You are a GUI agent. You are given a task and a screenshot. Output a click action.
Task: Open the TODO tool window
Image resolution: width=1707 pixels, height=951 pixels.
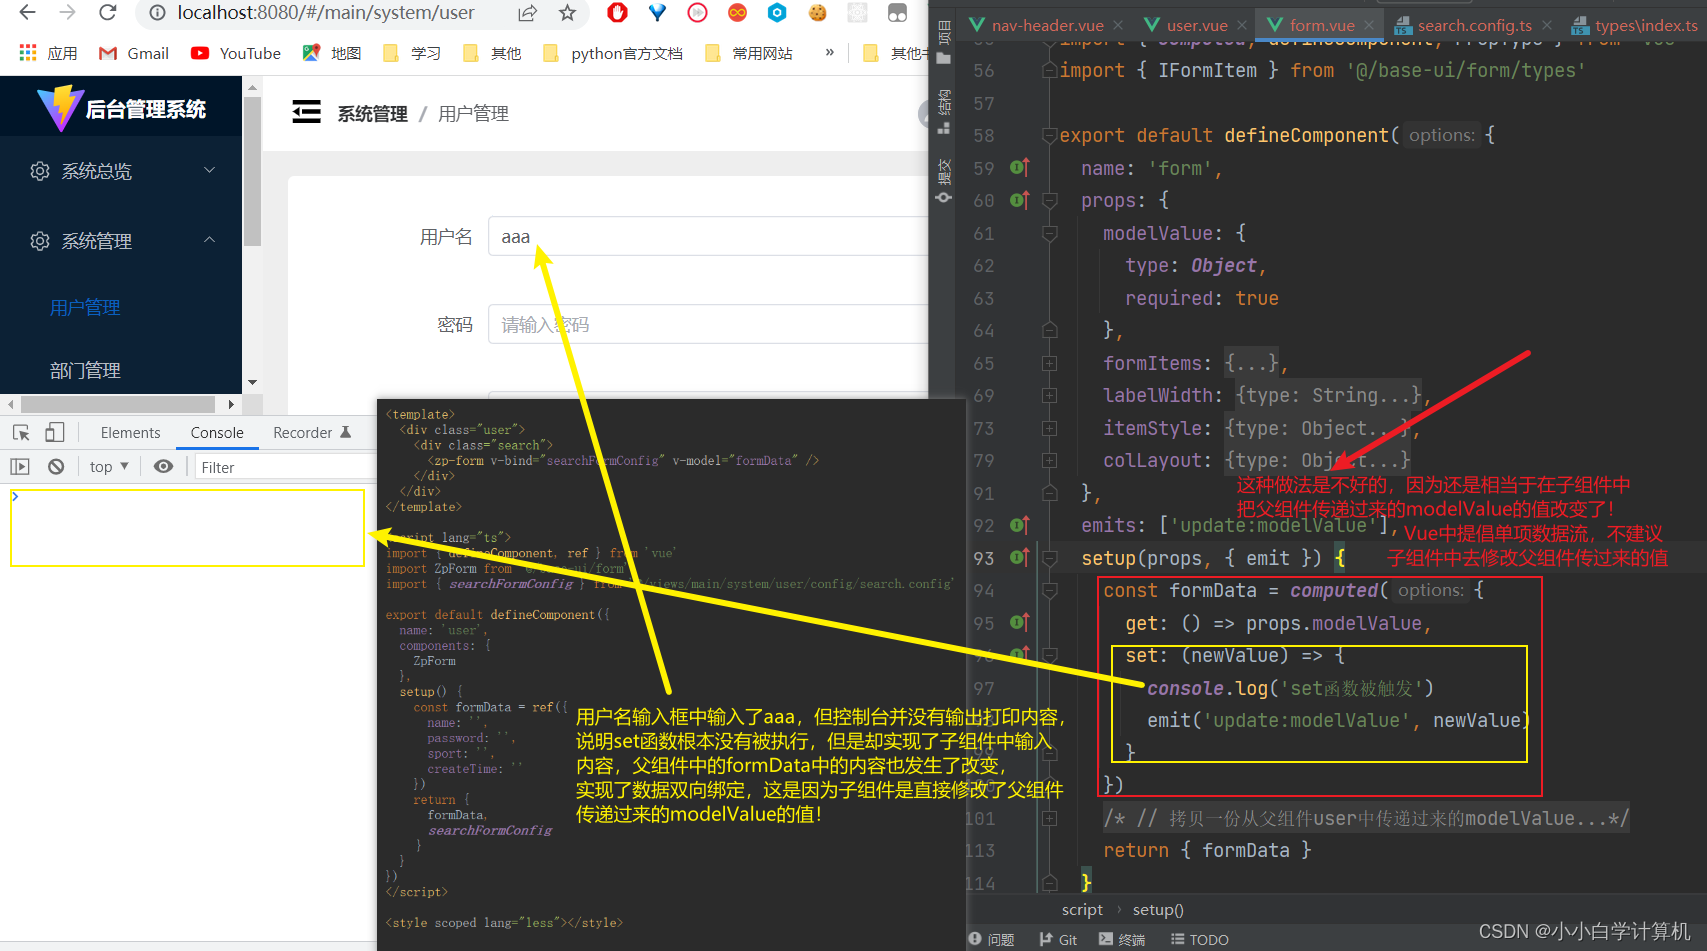(1200, 939)
